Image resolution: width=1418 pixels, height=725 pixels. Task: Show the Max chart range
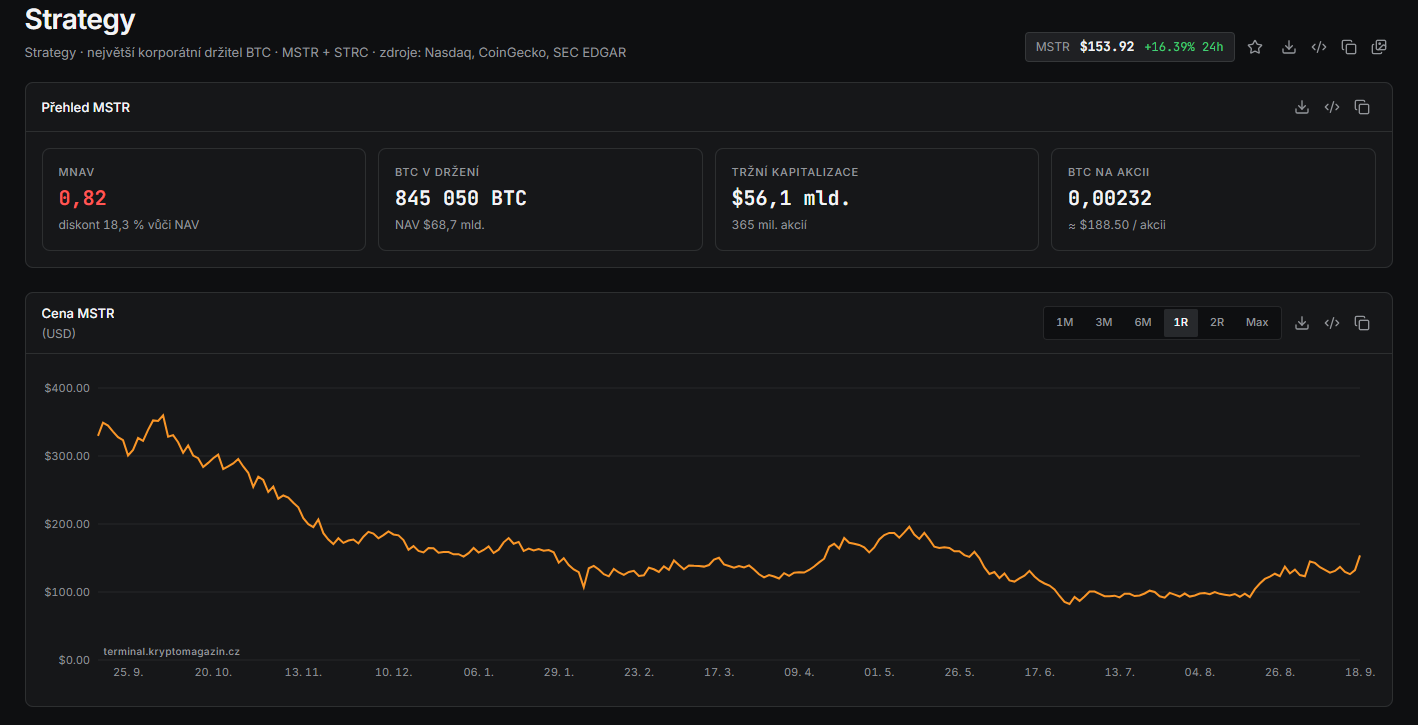(1257, 322)
